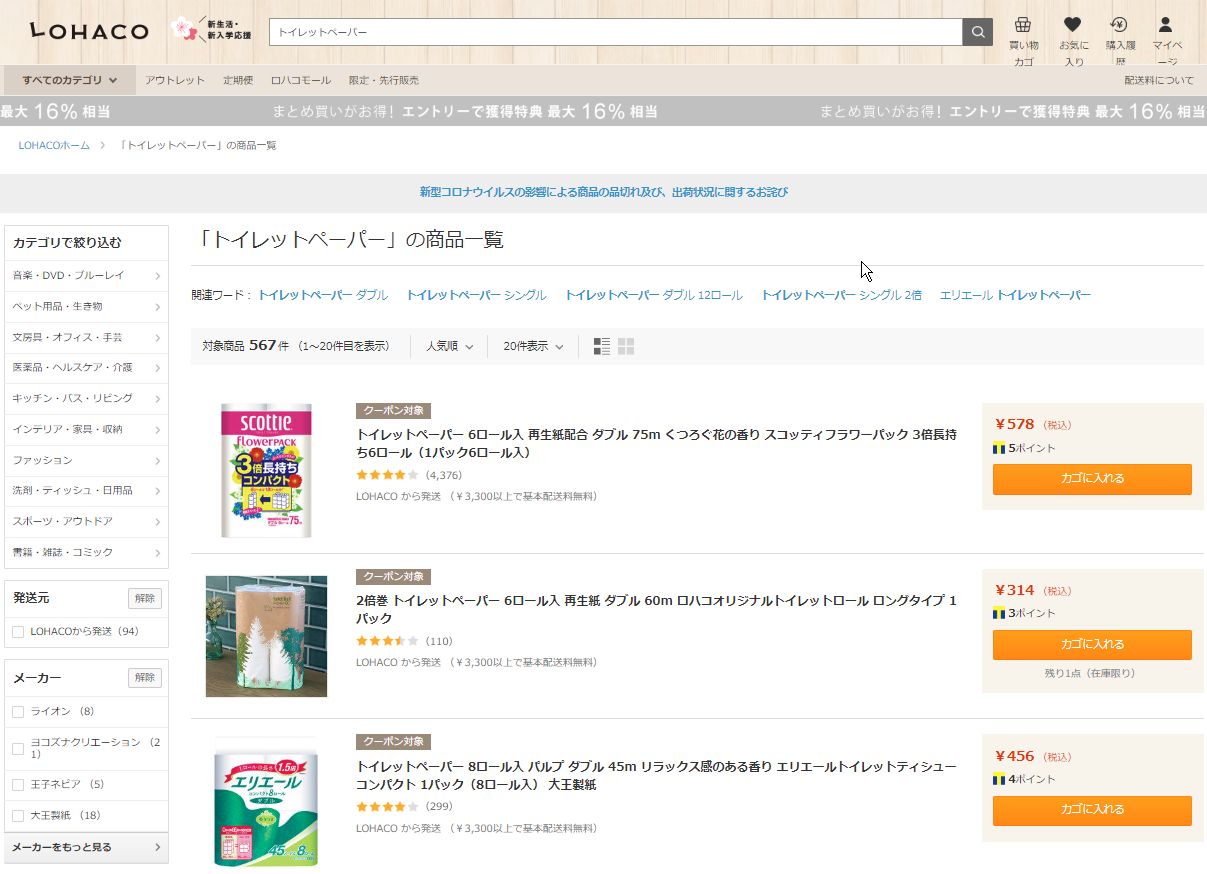Expand キッチン・バス・リビング category
This screenshot has width=1207, height=874.
(87, 398)
